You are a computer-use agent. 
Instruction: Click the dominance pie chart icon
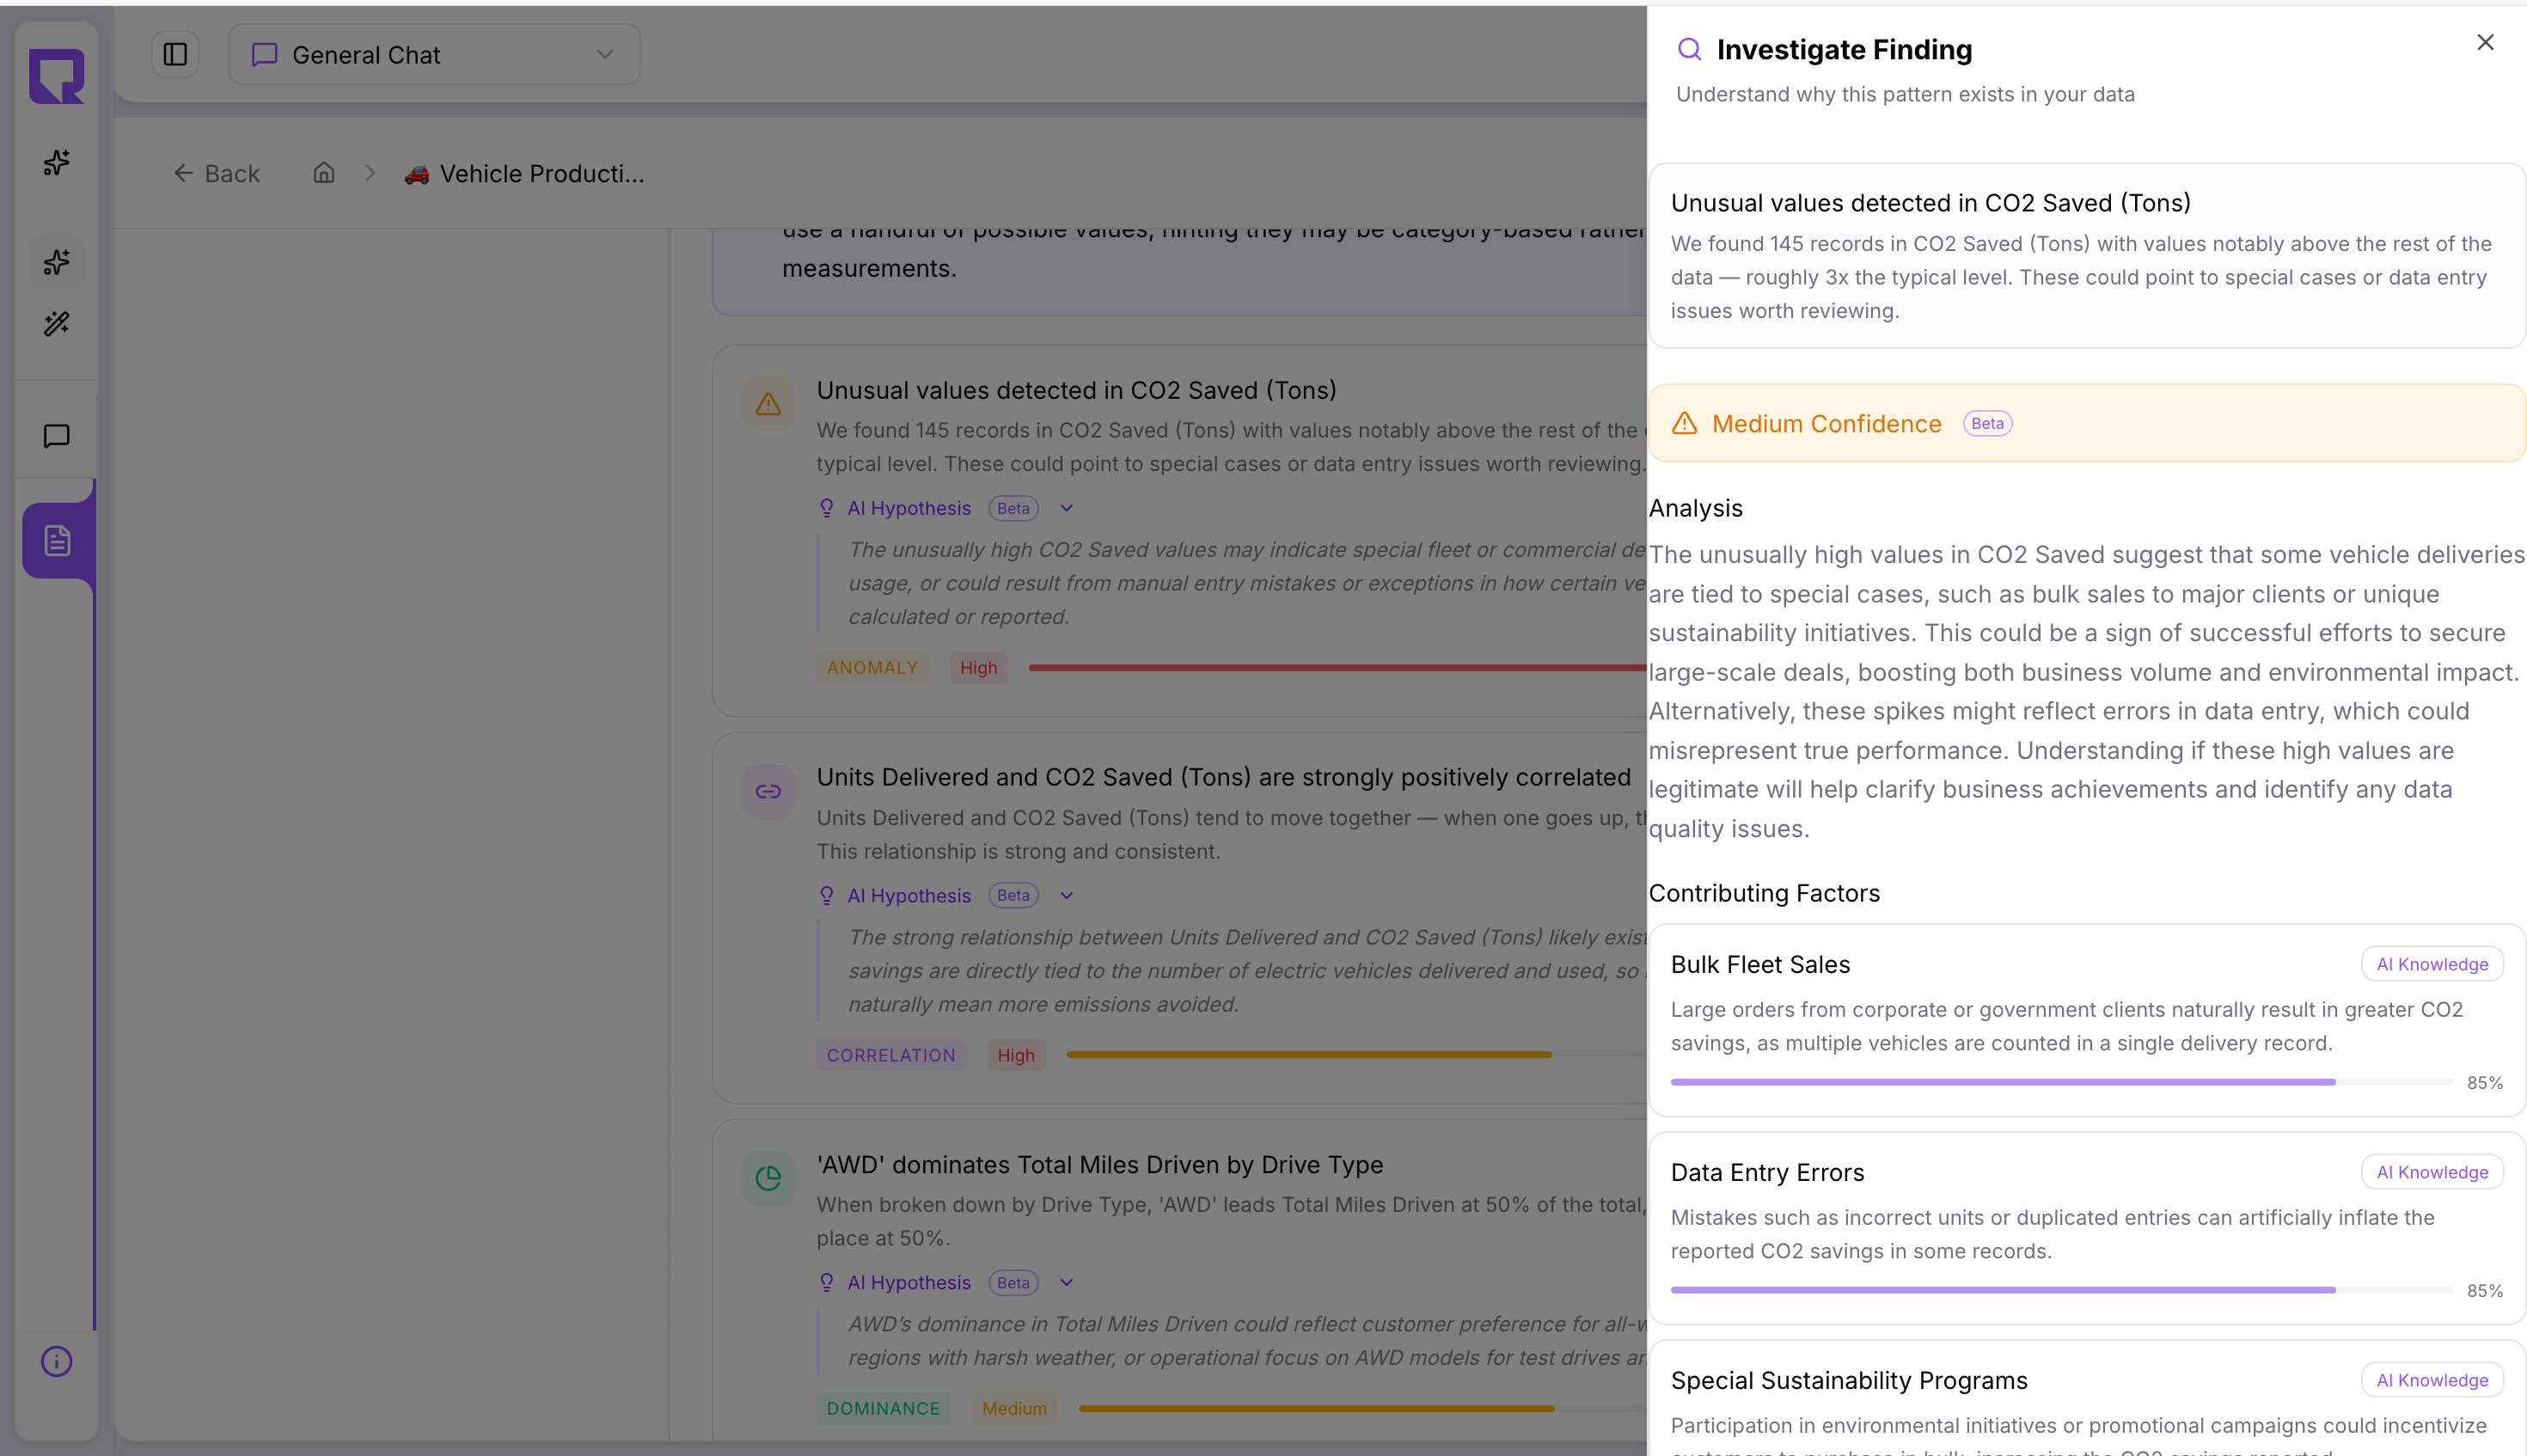point(768,1178)
